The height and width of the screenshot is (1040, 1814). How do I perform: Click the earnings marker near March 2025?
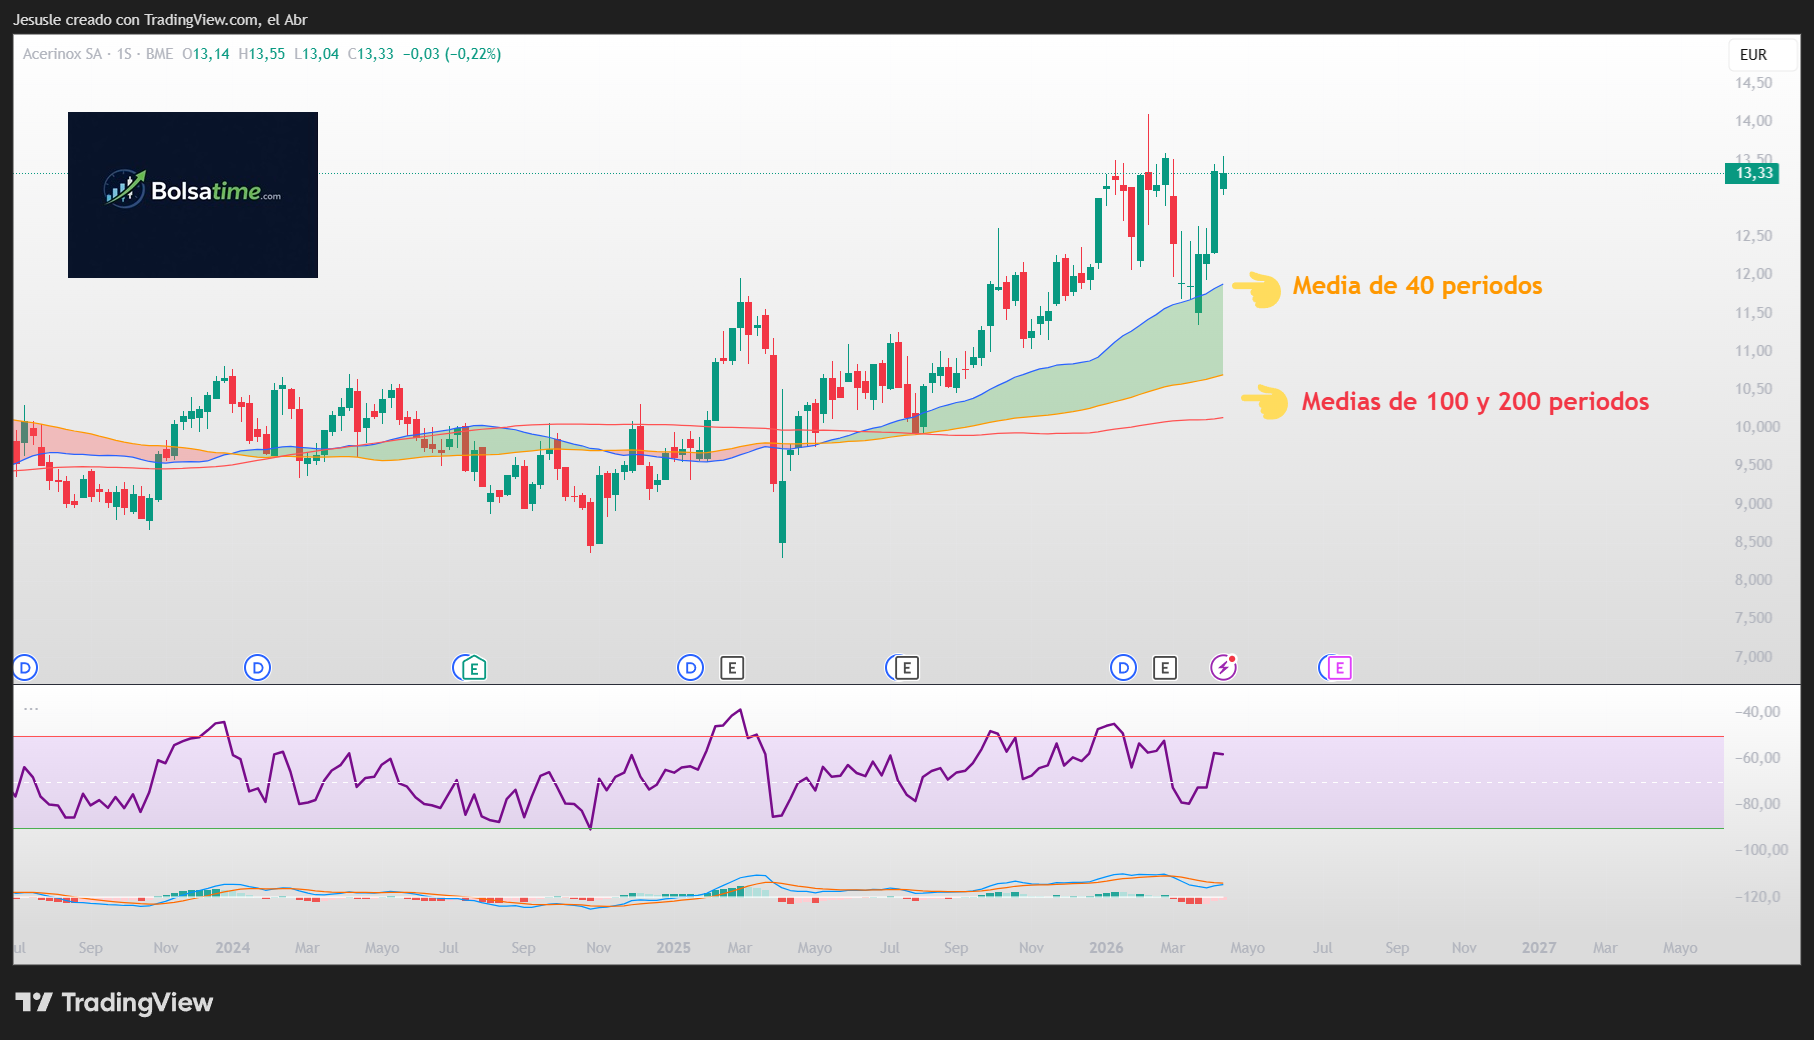click(732, 668)
